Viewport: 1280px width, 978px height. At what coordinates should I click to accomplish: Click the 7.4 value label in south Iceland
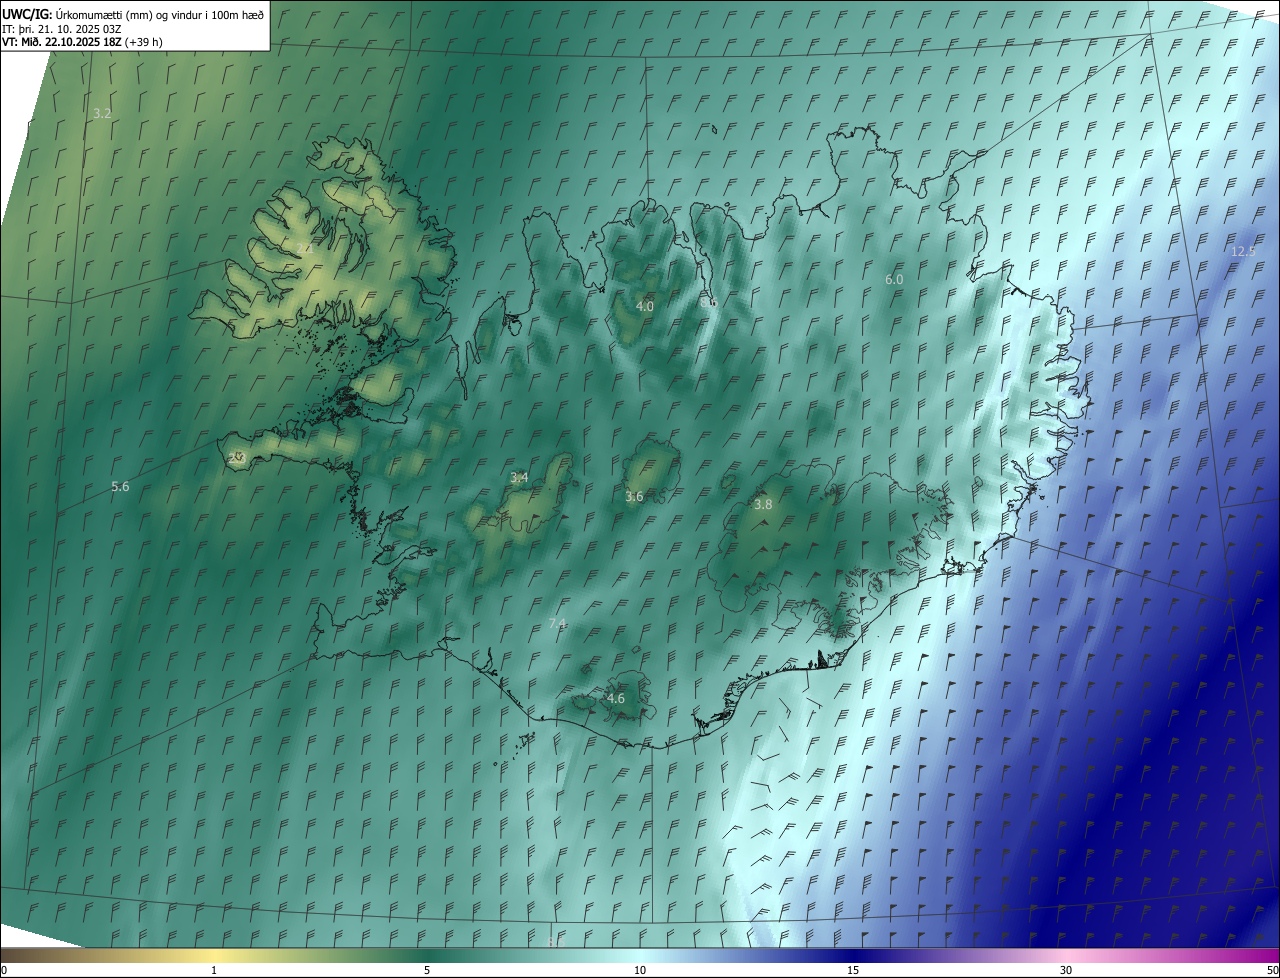(558, 624)
